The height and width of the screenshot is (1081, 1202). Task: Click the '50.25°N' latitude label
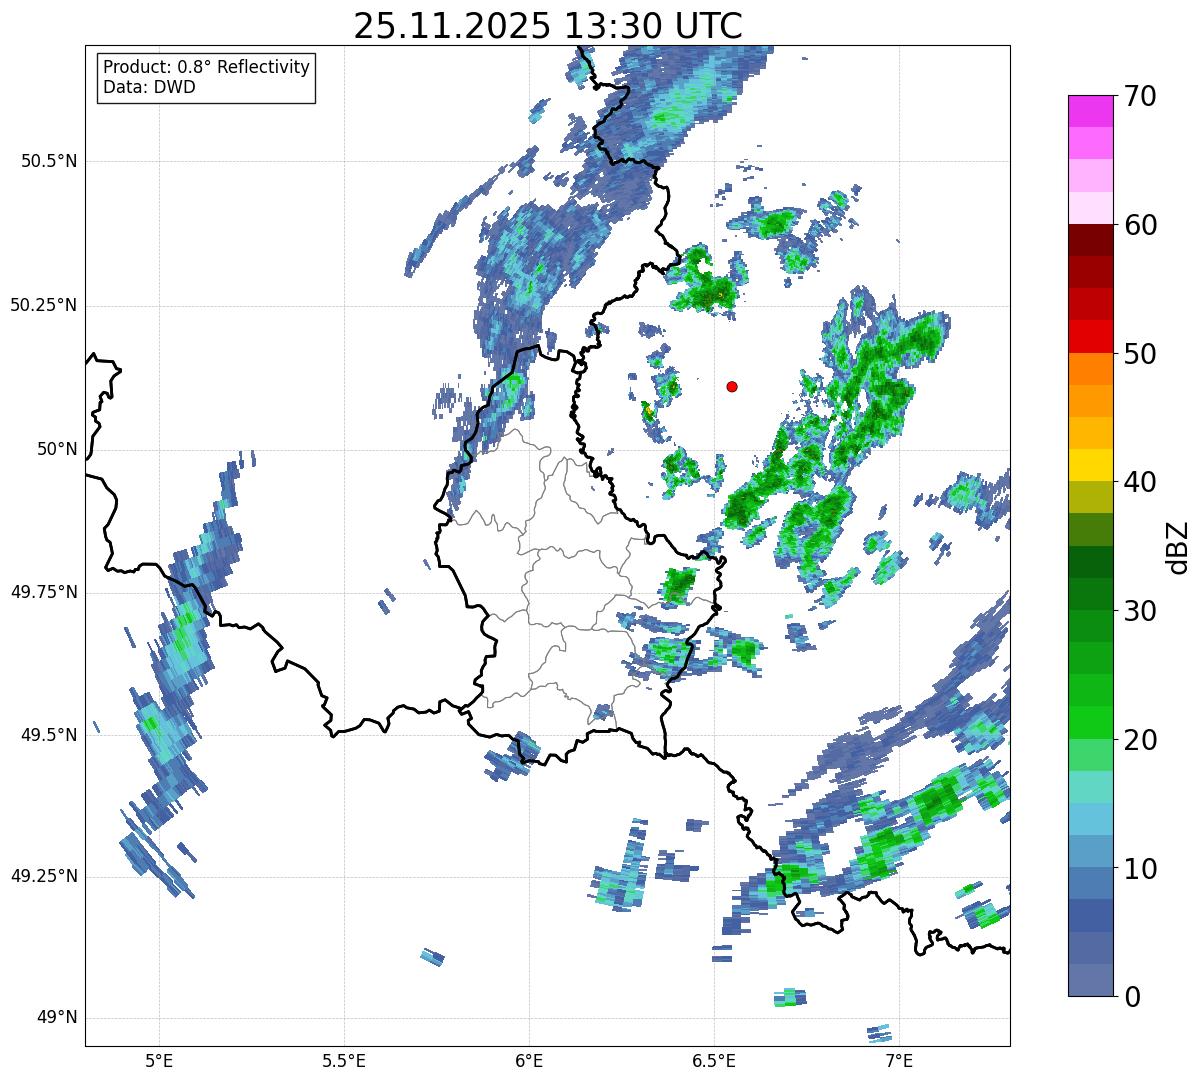[44, 305]
